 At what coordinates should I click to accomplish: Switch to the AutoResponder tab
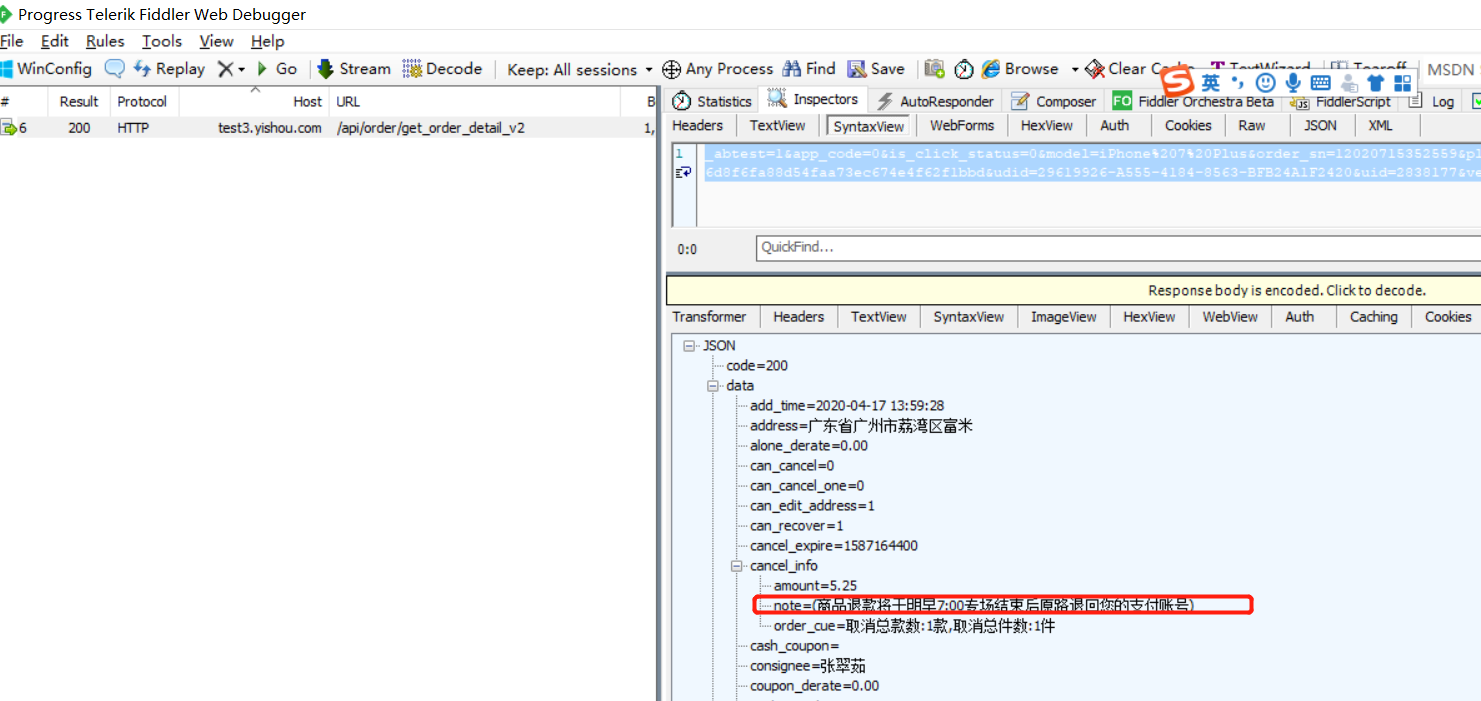pos(935,101)
